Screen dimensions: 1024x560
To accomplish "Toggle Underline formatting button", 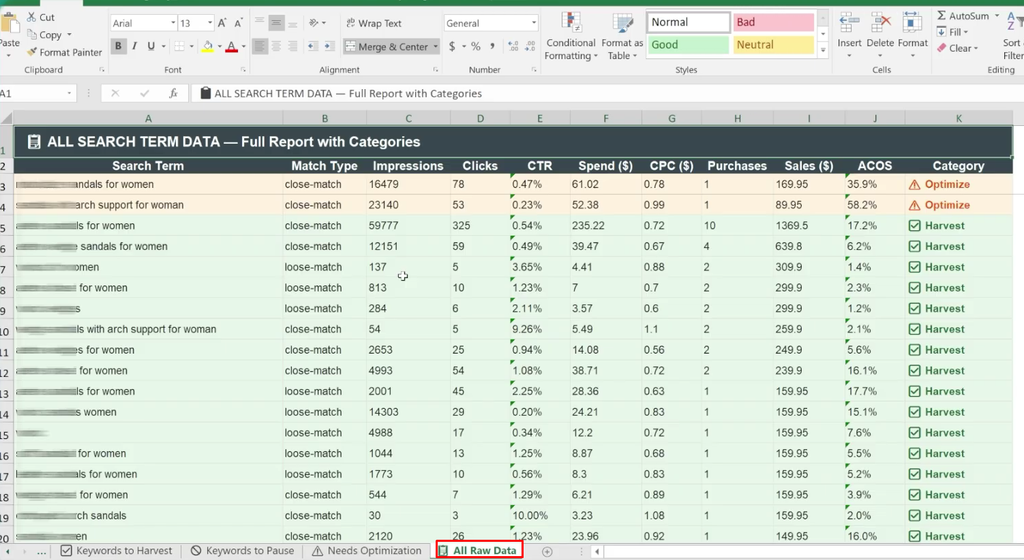I will point(151,46).
